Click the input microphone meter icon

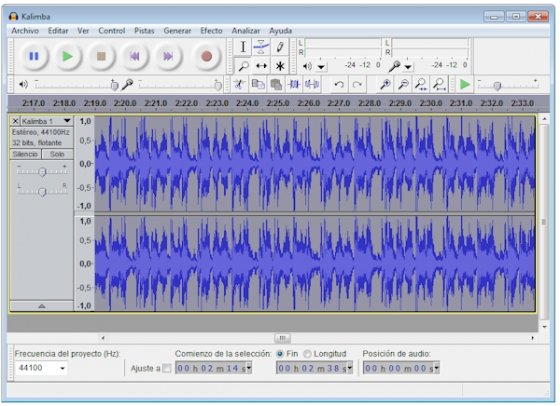pyautogui.click(x=394, y=66)
